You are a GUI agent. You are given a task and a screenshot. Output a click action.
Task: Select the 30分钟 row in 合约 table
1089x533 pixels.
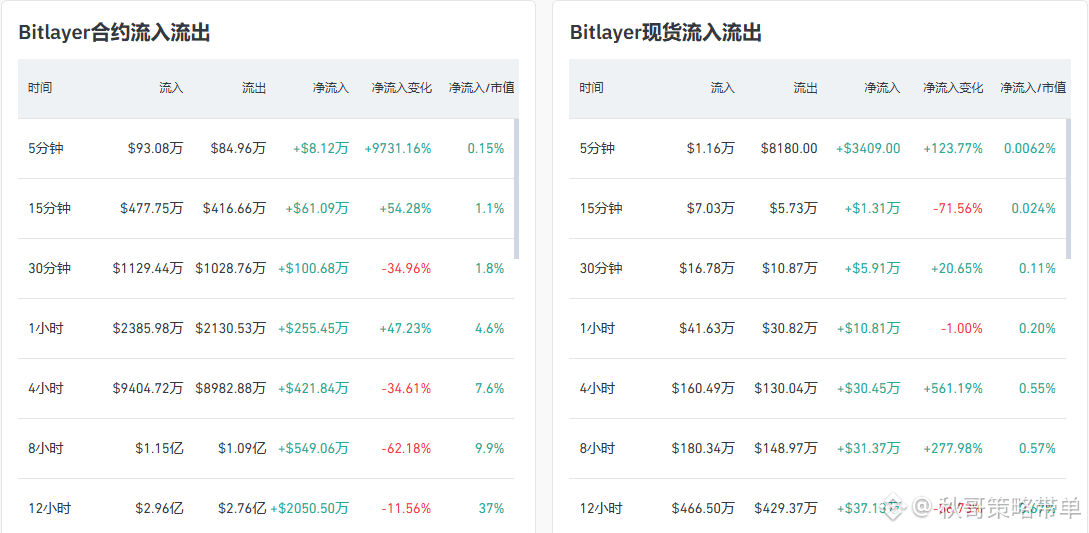pos(266,268)
